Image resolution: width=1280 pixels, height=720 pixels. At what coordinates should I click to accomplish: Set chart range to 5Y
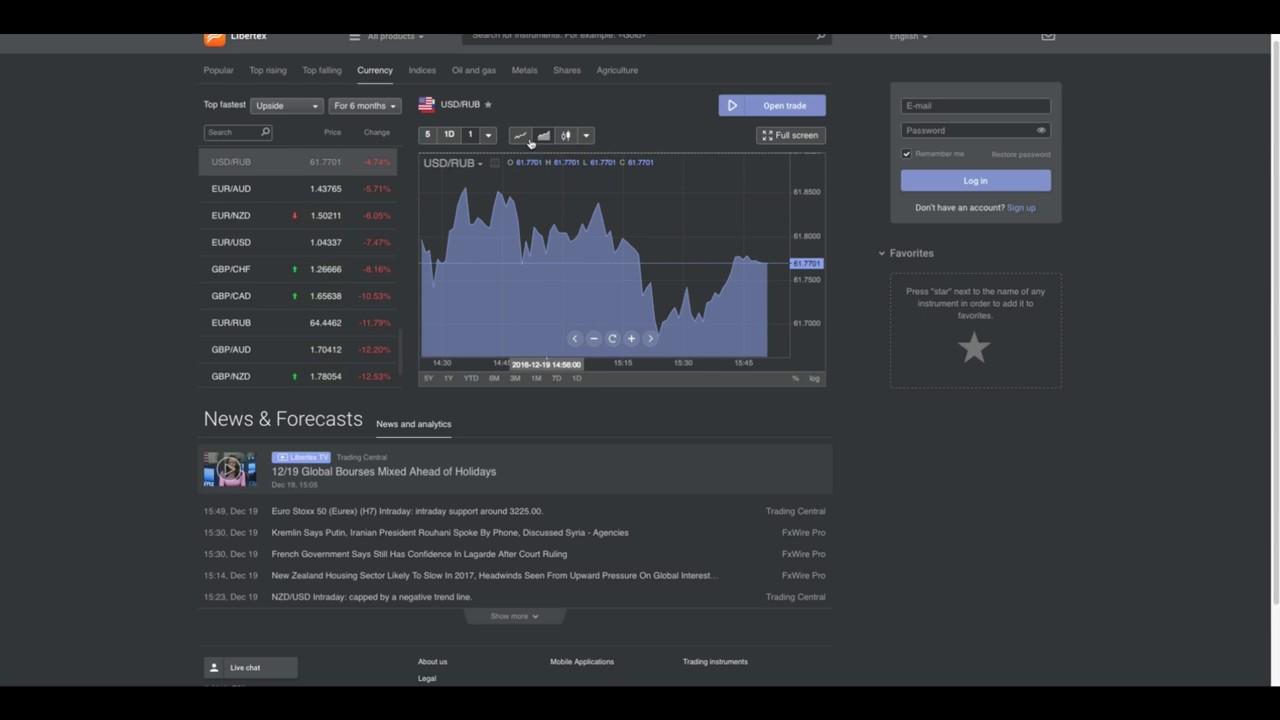[x=429, y=378]
